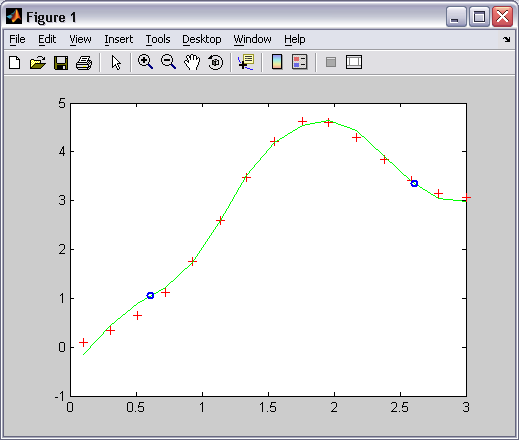Image resolution: width=519 pixels, height=440 pixels.
Task: Open file using the folder icon
Action: pos(38,62)
